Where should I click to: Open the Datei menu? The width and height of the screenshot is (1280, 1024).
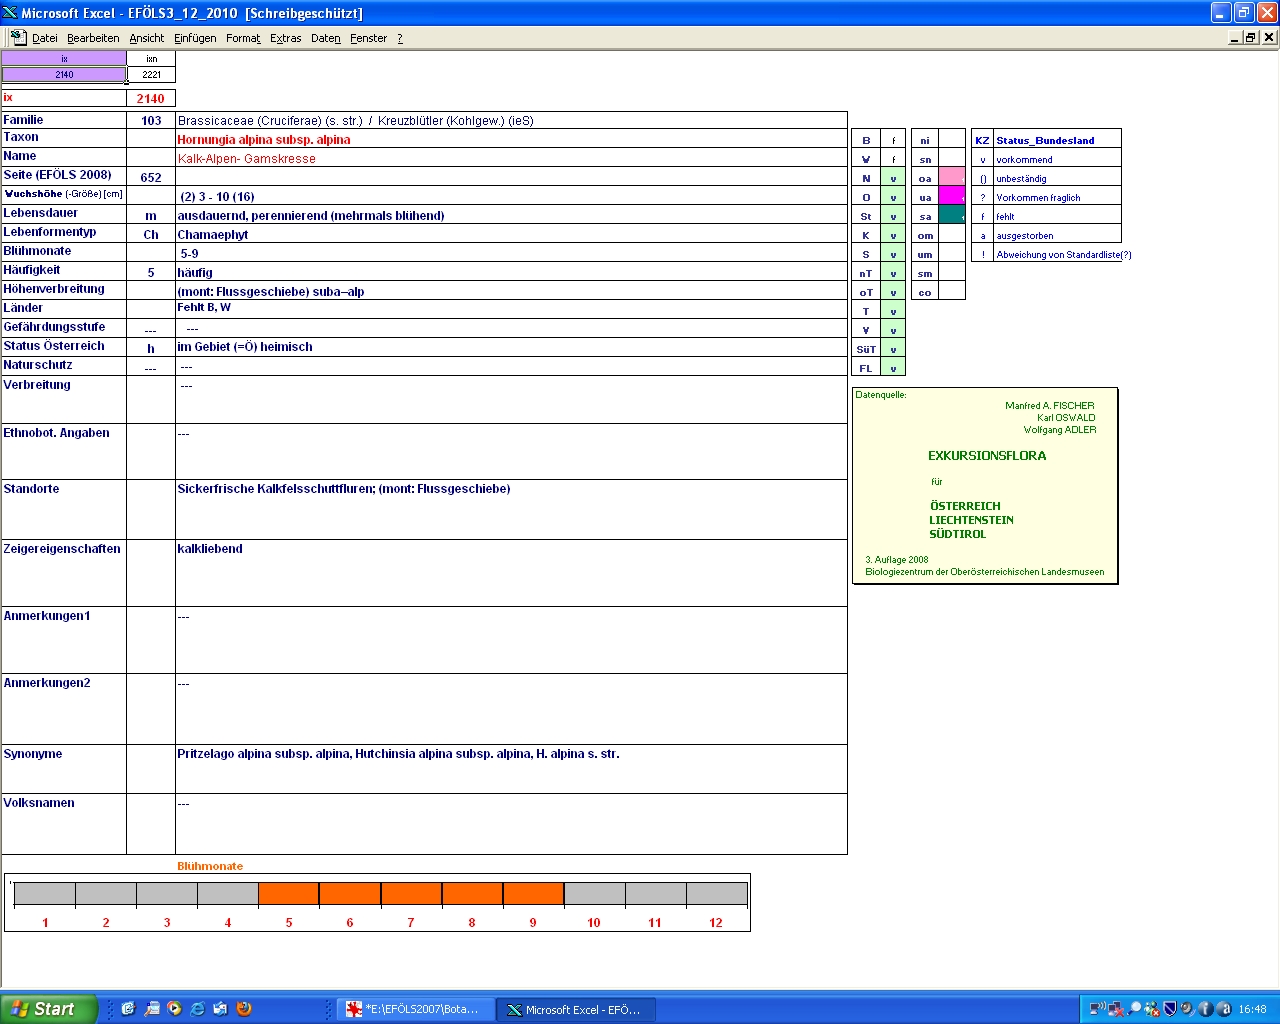(x=44, y=38)
